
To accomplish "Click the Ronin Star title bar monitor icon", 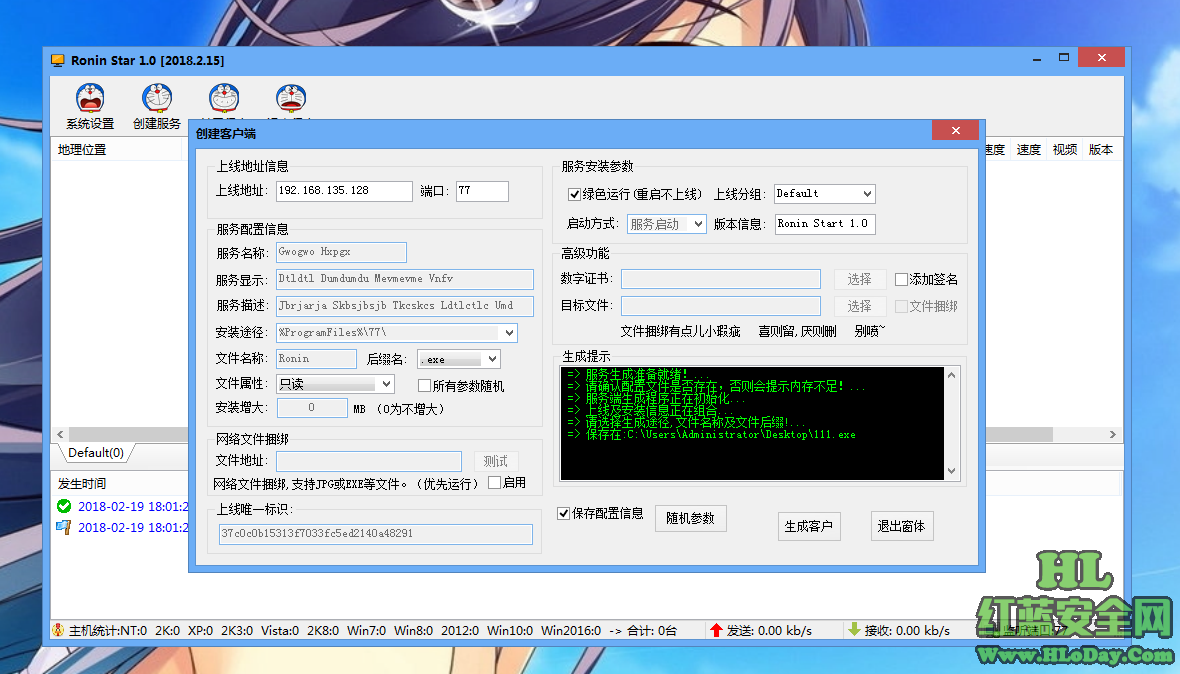I will click(58, 60).
